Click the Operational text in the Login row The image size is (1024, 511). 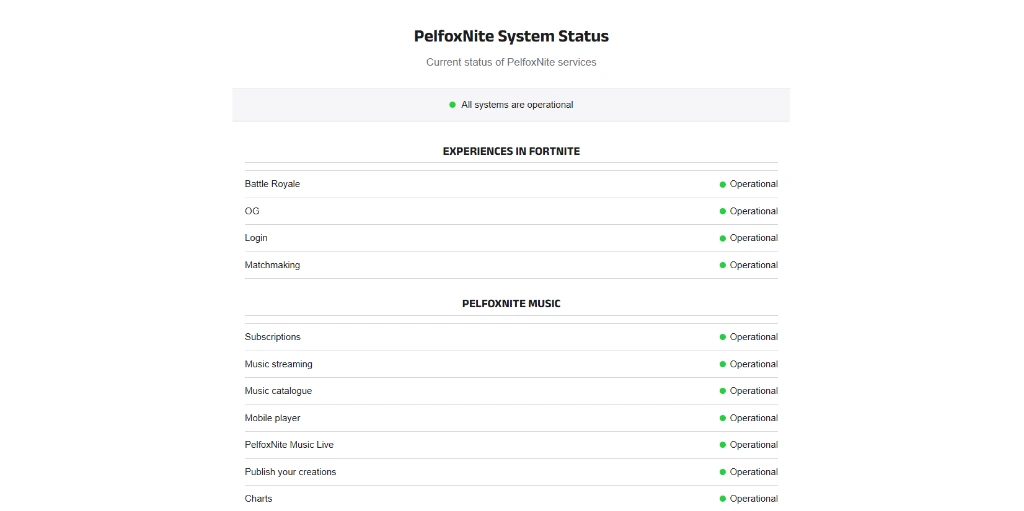tap(753, 238)
